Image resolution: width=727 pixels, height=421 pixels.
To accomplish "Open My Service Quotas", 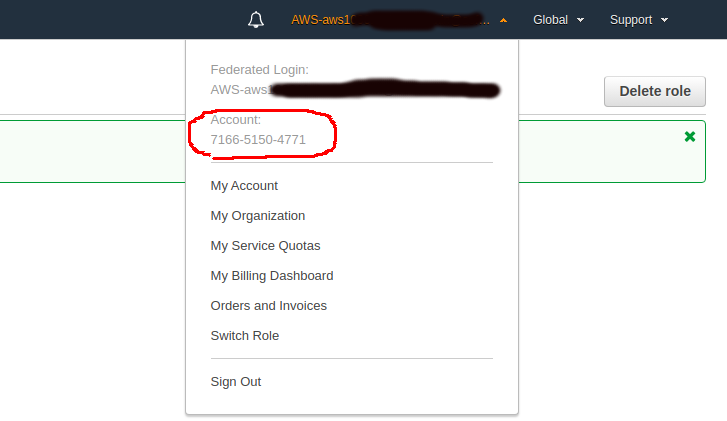I will [265, 246].
